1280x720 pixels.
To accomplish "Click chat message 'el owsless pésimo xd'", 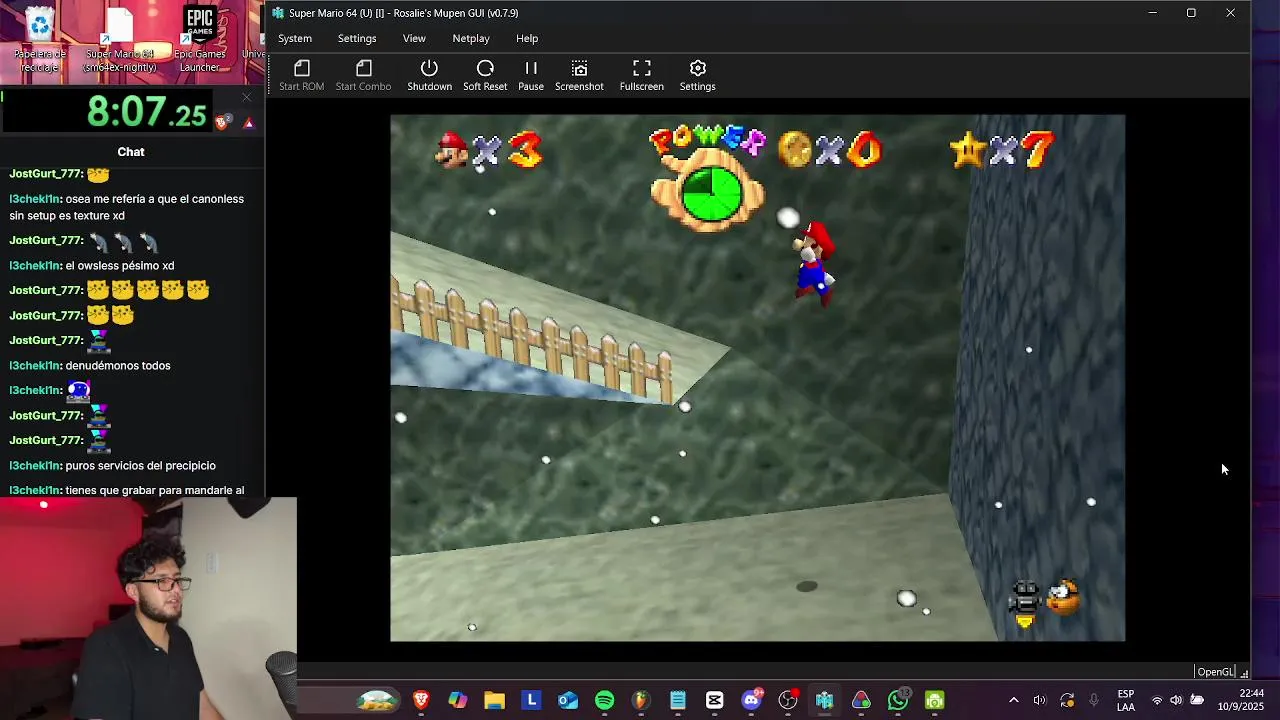I will pos(120,266).
